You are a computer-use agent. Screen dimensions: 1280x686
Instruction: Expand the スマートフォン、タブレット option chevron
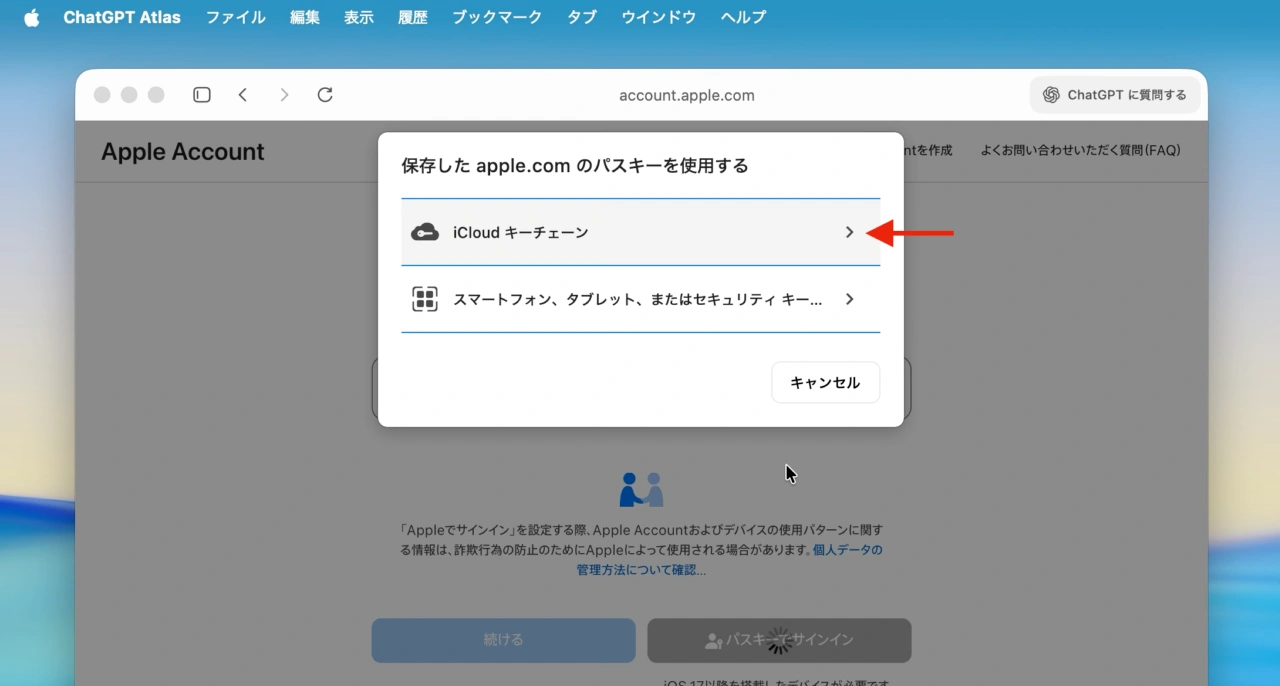point(849,299)
